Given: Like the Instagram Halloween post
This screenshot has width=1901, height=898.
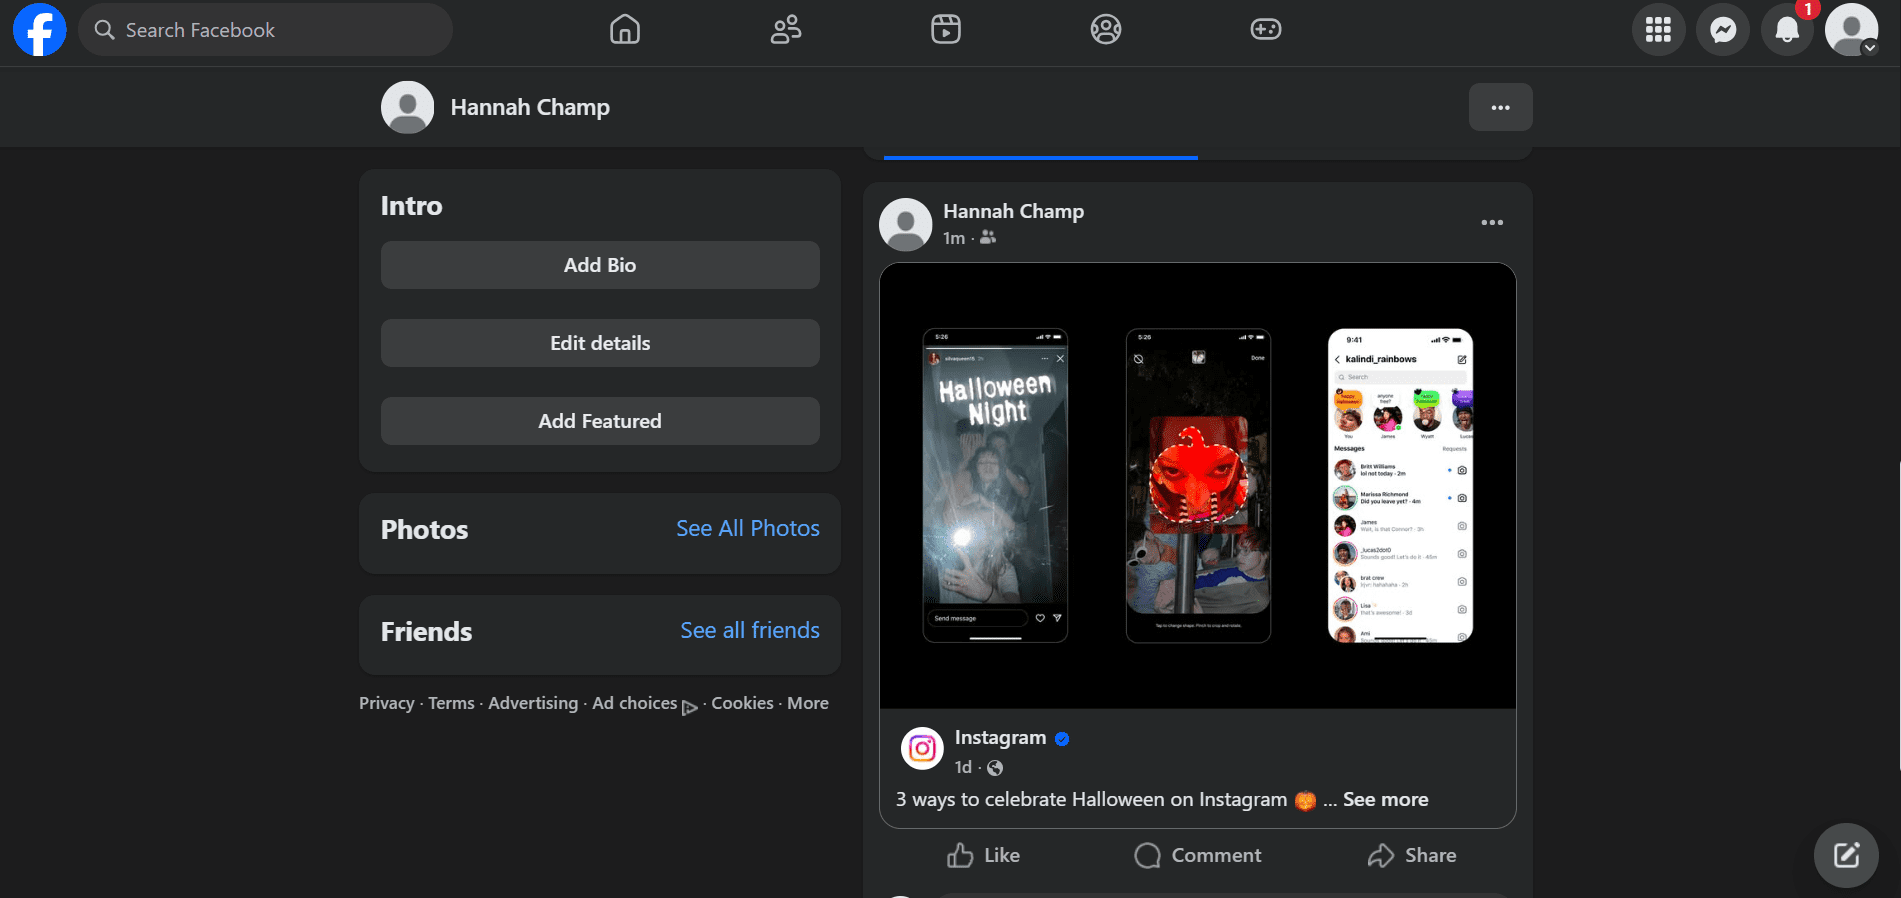Looking at the screenshot, I should (984, 856).
